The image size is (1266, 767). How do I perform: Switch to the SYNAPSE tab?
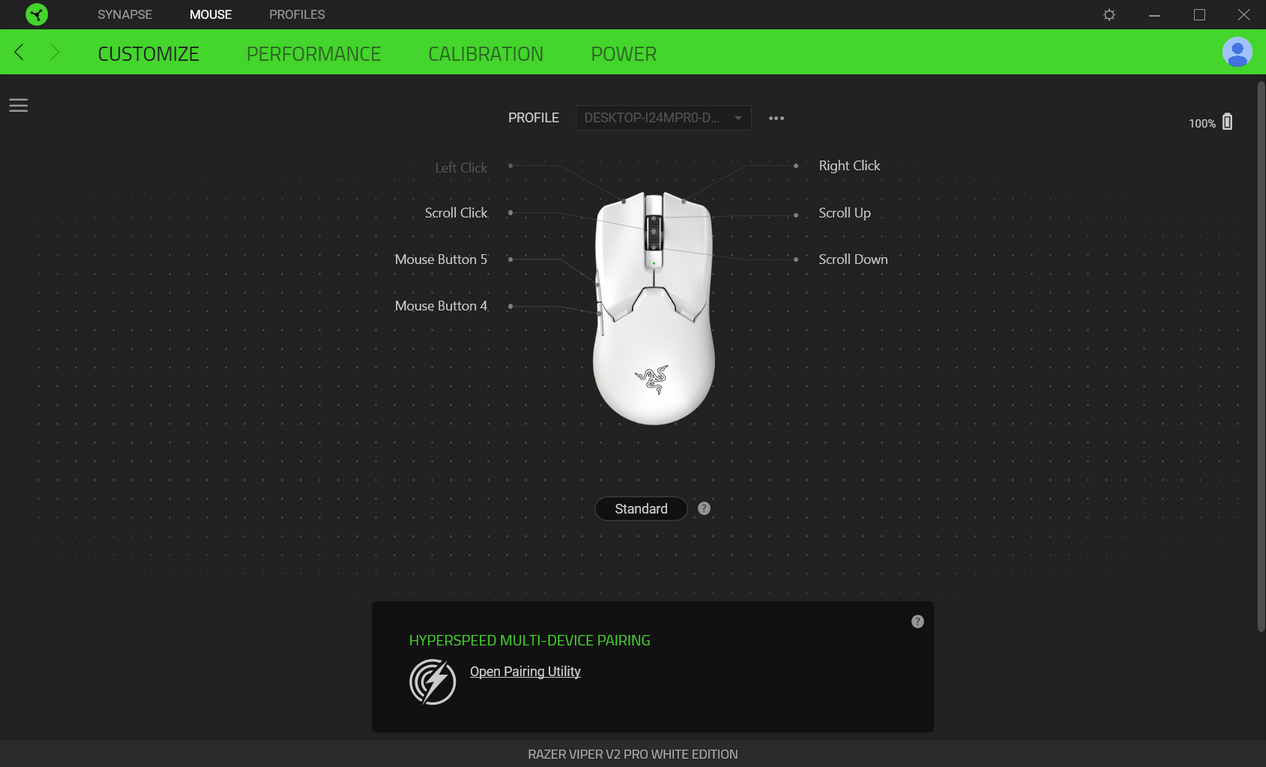coord(125,15)
